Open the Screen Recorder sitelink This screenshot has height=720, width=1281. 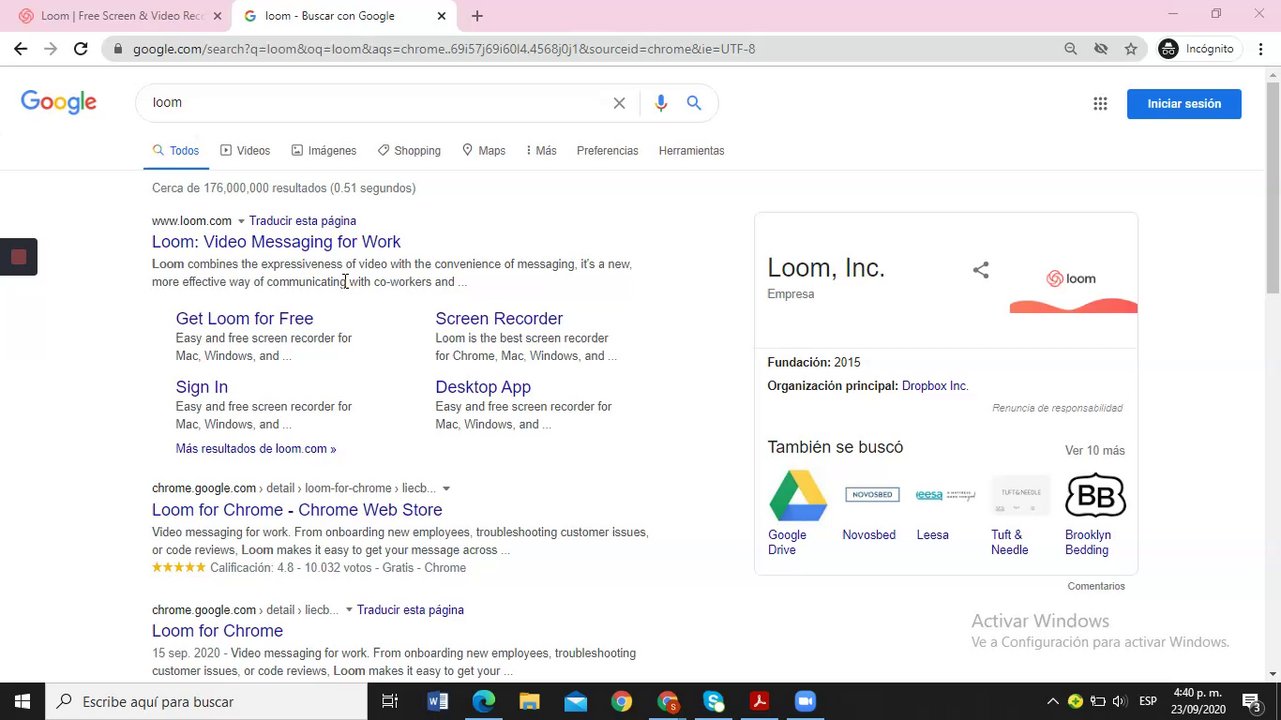(x=499, y=319)
